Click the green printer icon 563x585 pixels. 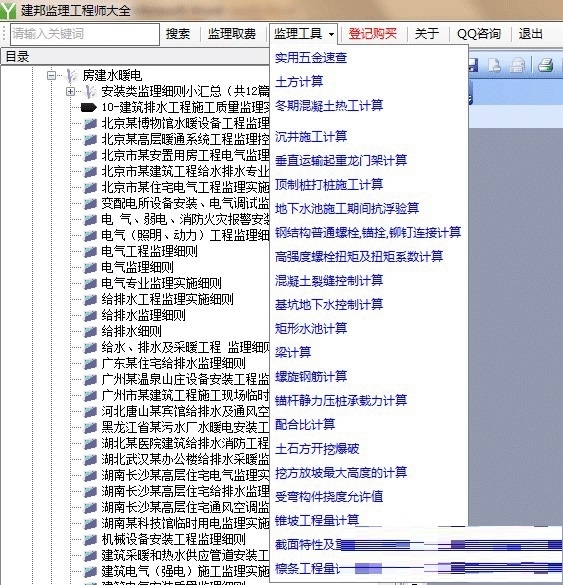pyautogui.click(x=545, y=65)
